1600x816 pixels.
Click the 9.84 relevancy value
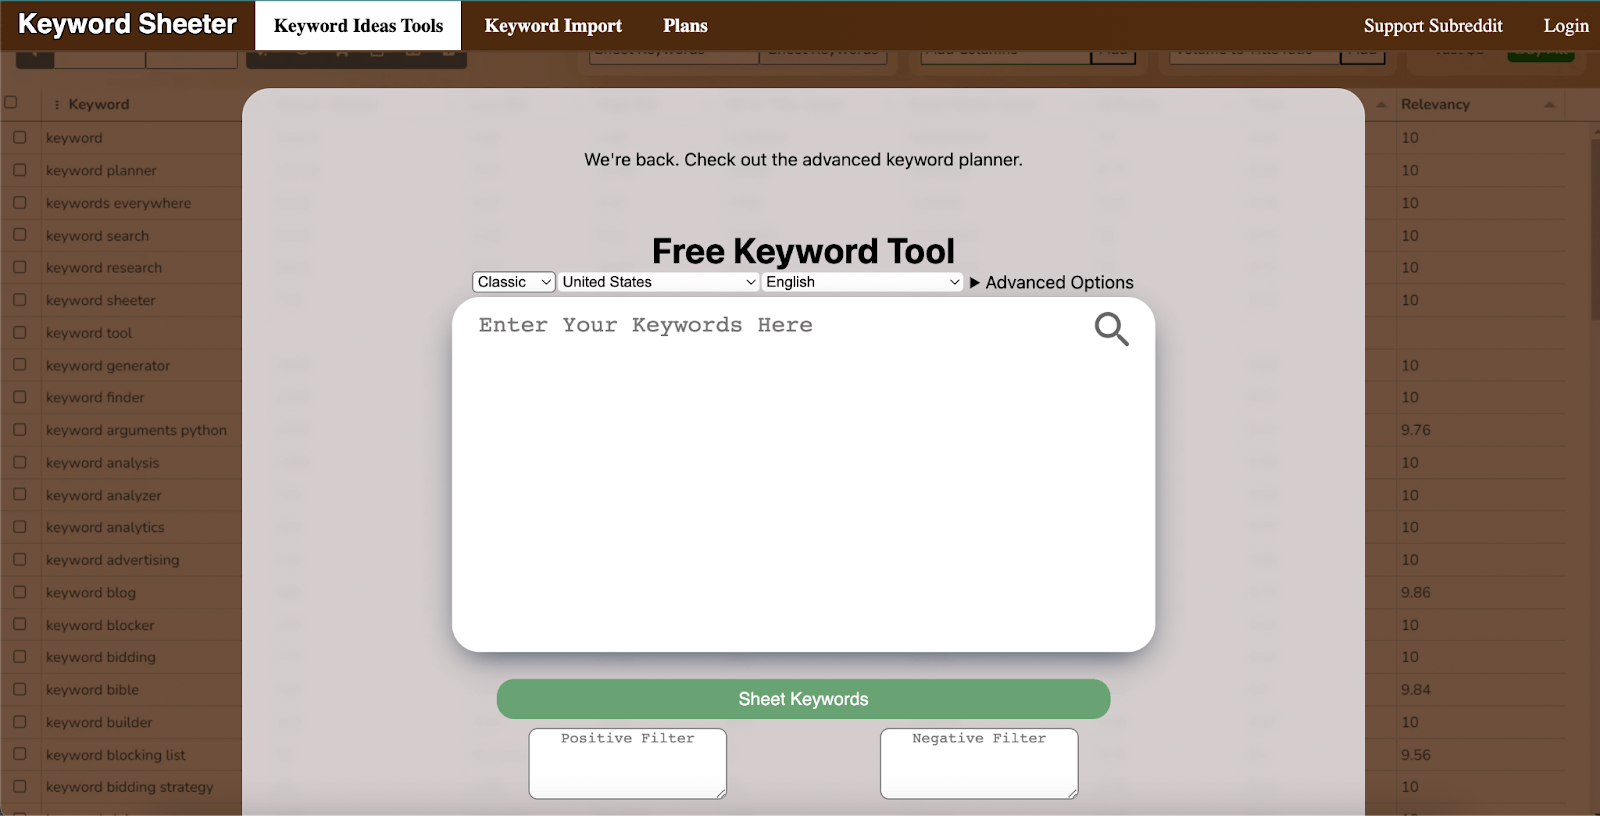pyautogui.click(x=1415, y=689)
